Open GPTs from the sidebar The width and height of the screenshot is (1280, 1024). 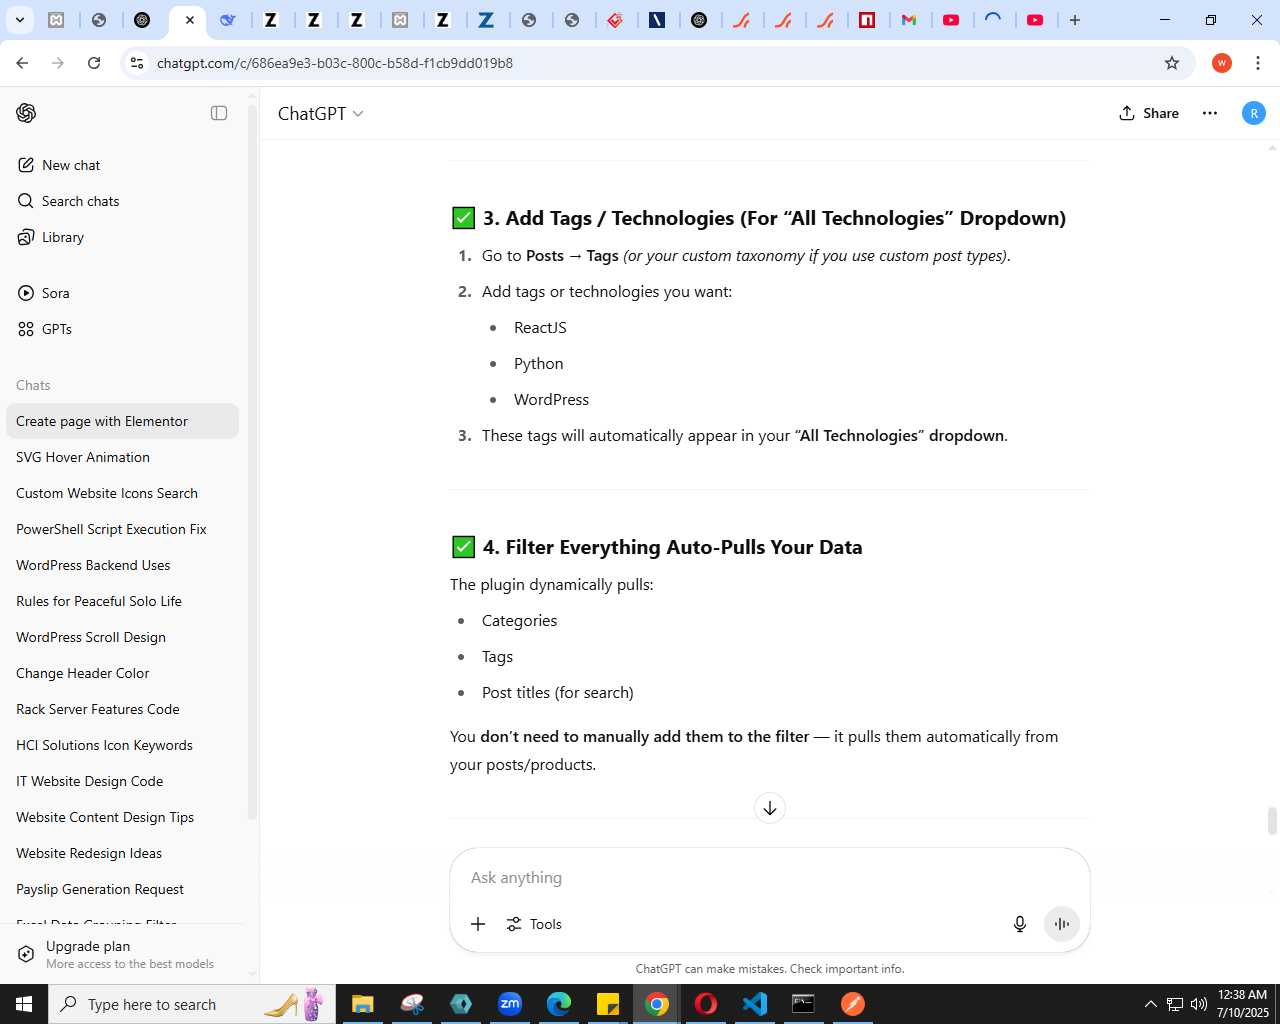(x=122, y=329)
